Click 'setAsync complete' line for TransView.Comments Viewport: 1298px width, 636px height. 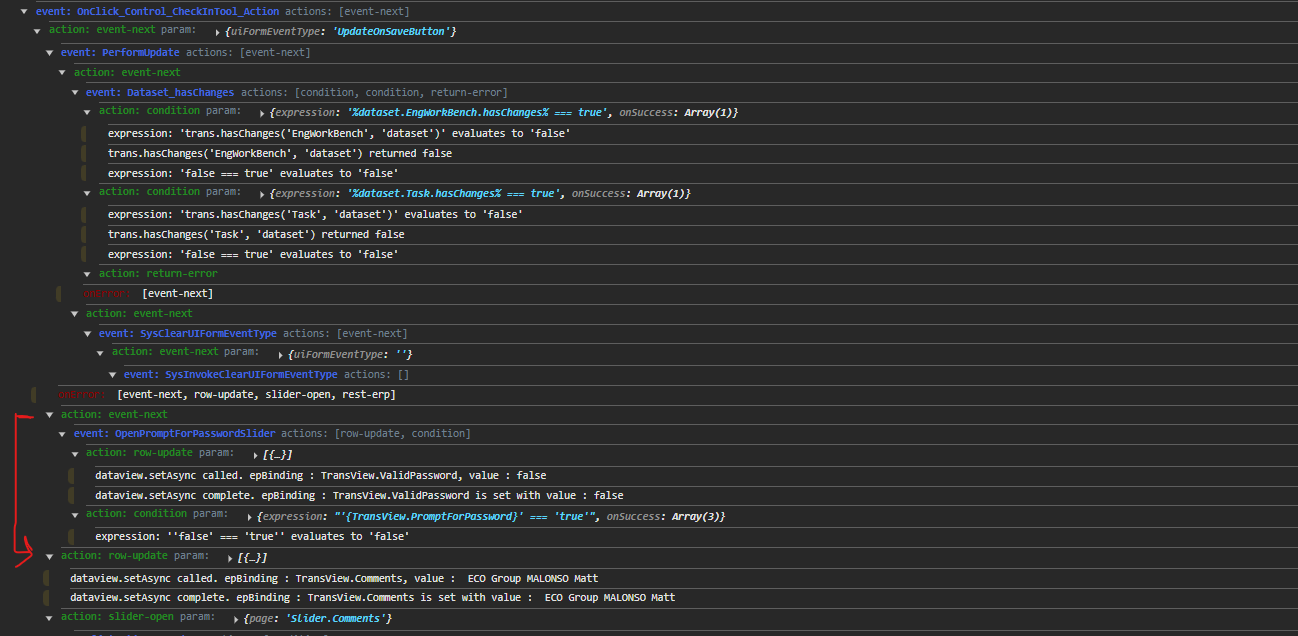373,598
